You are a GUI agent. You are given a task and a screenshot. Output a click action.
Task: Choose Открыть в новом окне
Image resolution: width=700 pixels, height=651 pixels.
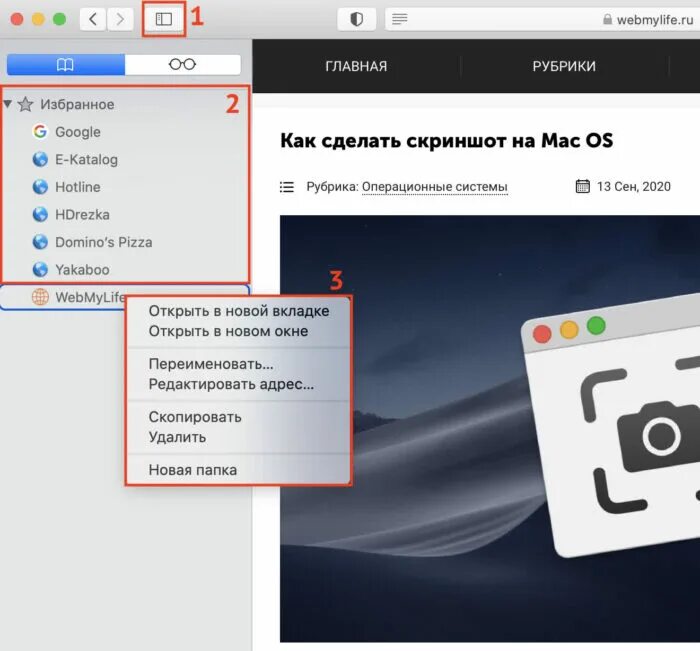(x=238, y=331)
